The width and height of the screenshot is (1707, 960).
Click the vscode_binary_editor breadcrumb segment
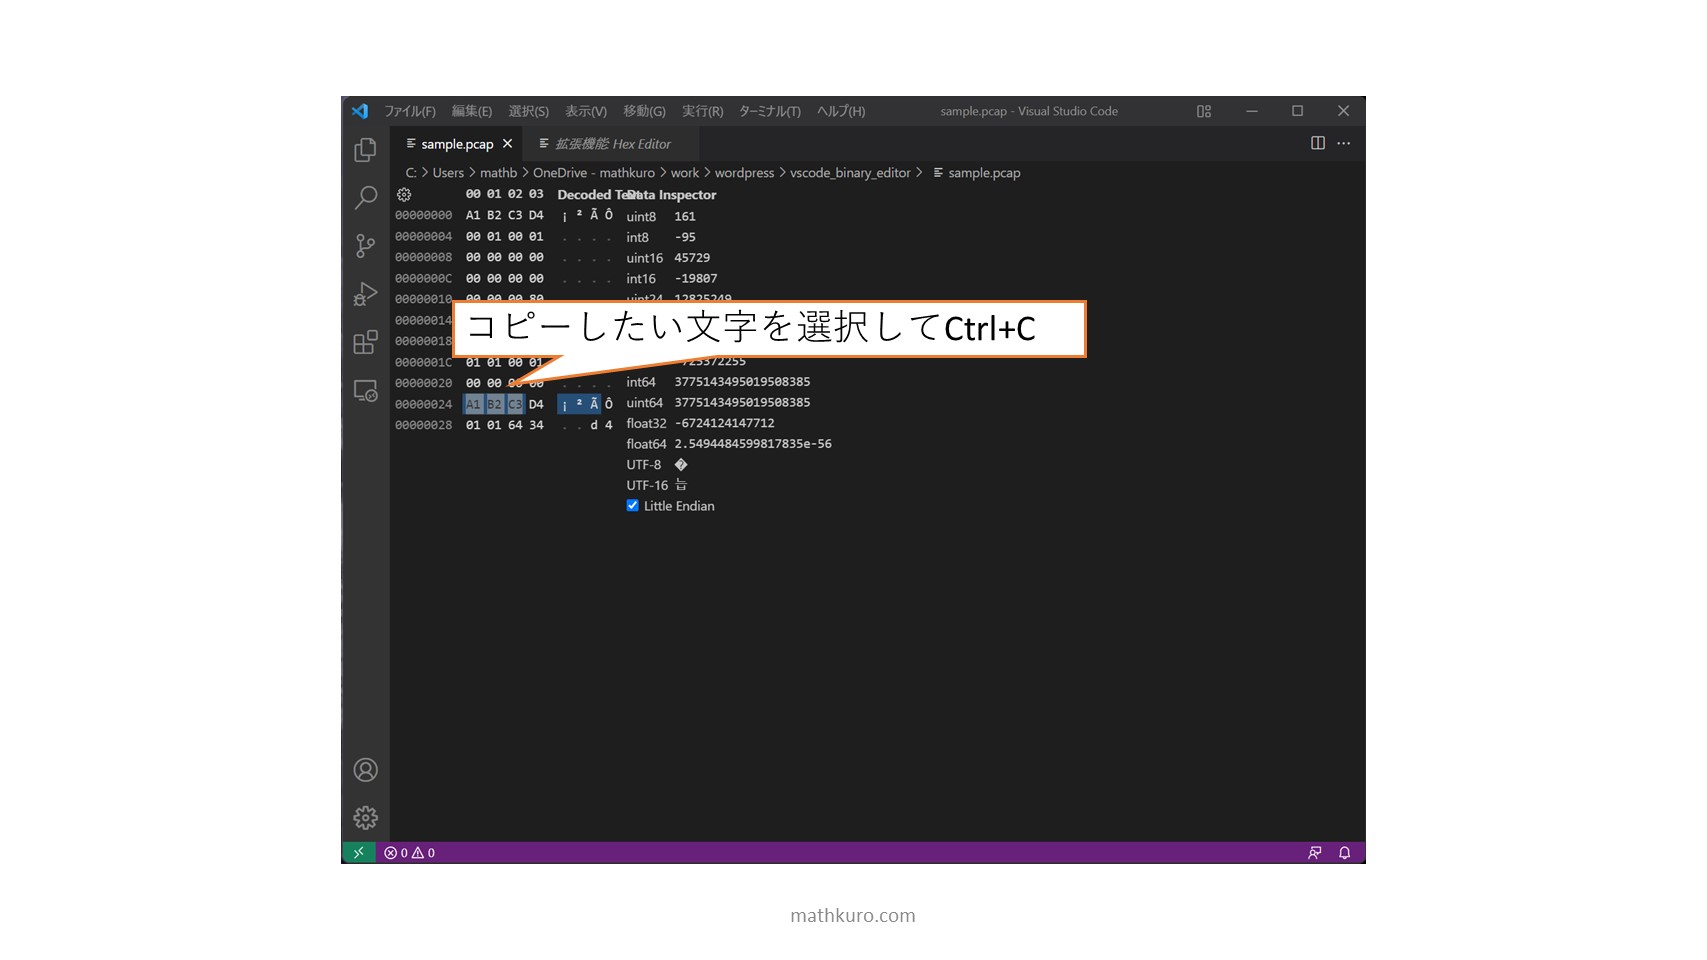850,173
